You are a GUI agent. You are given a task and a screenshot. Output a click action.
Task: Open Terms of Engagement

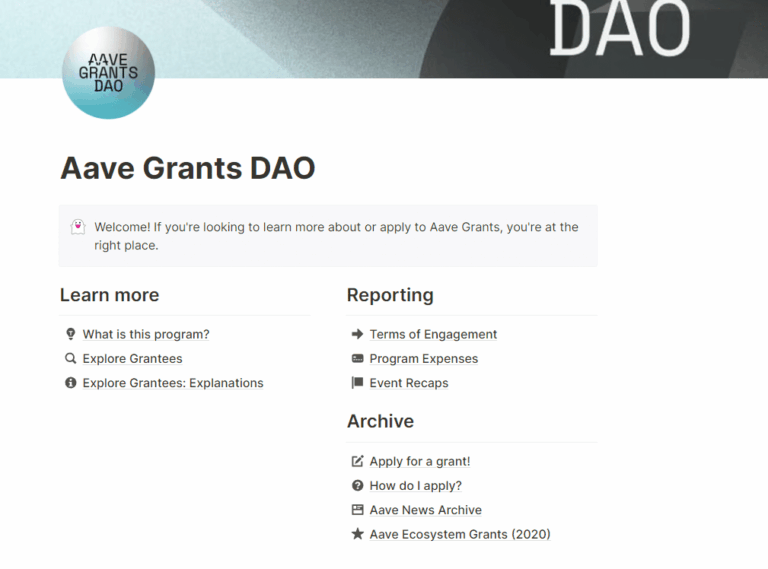[433, 334]
